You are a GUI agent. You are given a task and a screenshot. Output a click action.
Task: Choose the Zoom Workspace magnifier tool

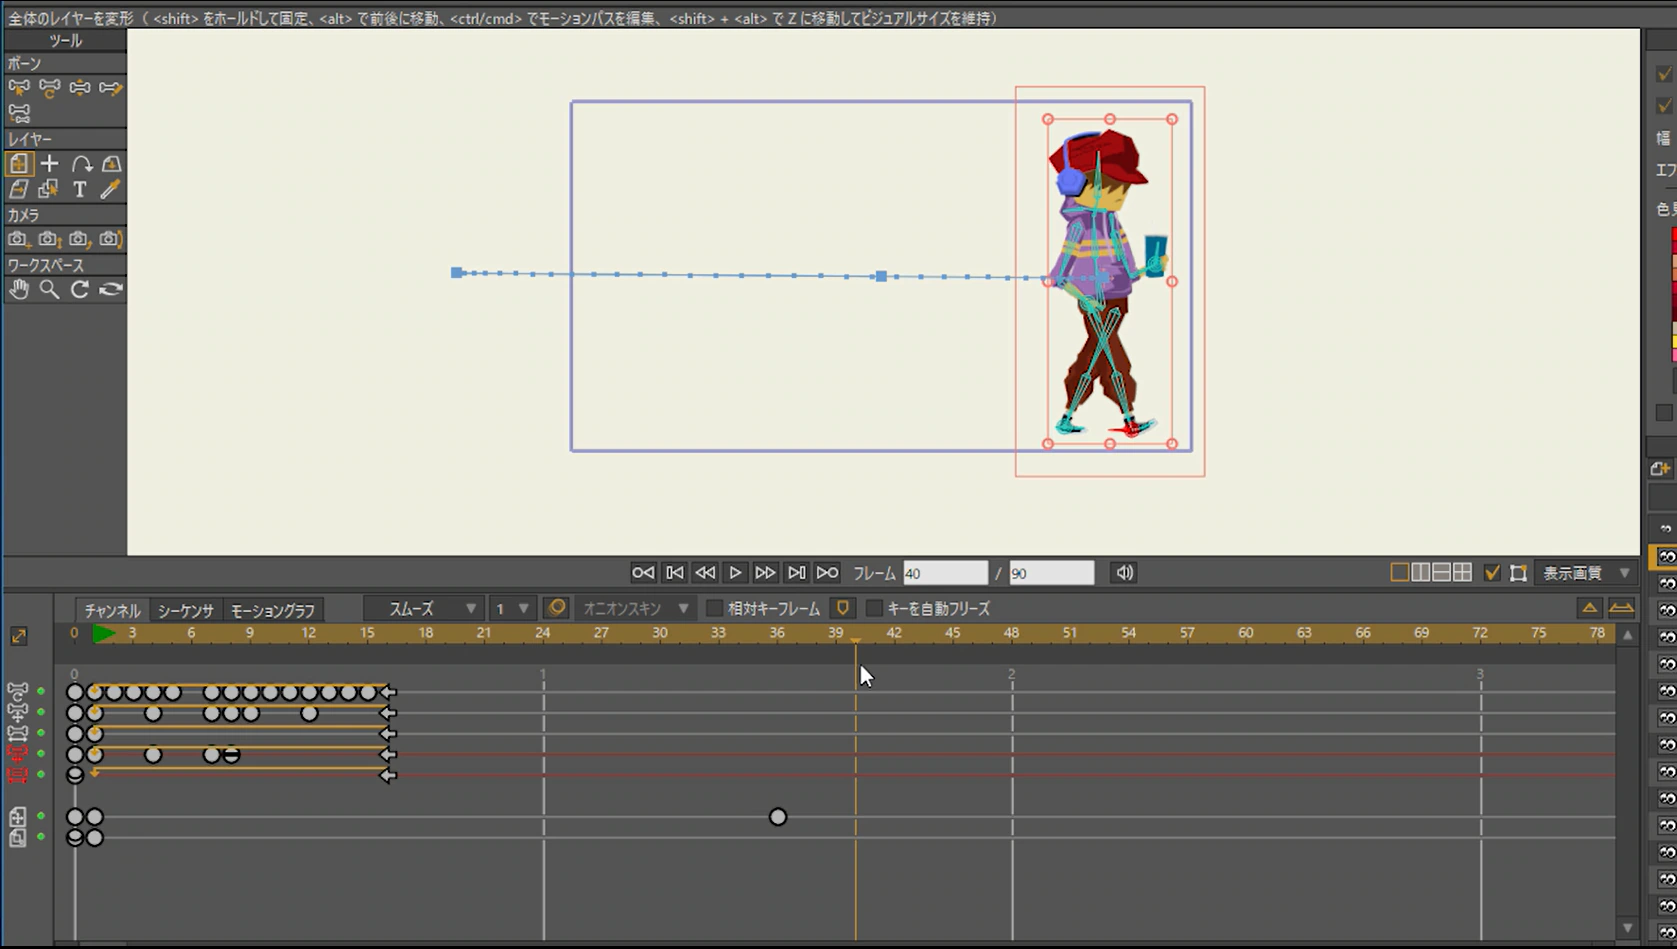click(49, 289)
